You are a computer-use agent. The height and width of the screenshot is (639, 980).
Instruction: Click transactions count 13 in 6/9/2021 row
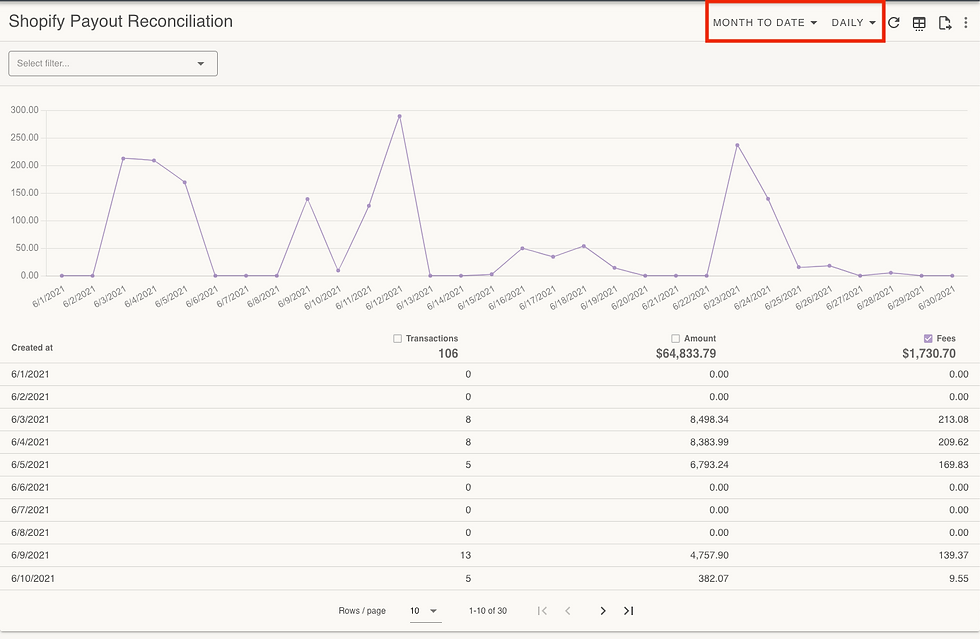click(466, 555)
